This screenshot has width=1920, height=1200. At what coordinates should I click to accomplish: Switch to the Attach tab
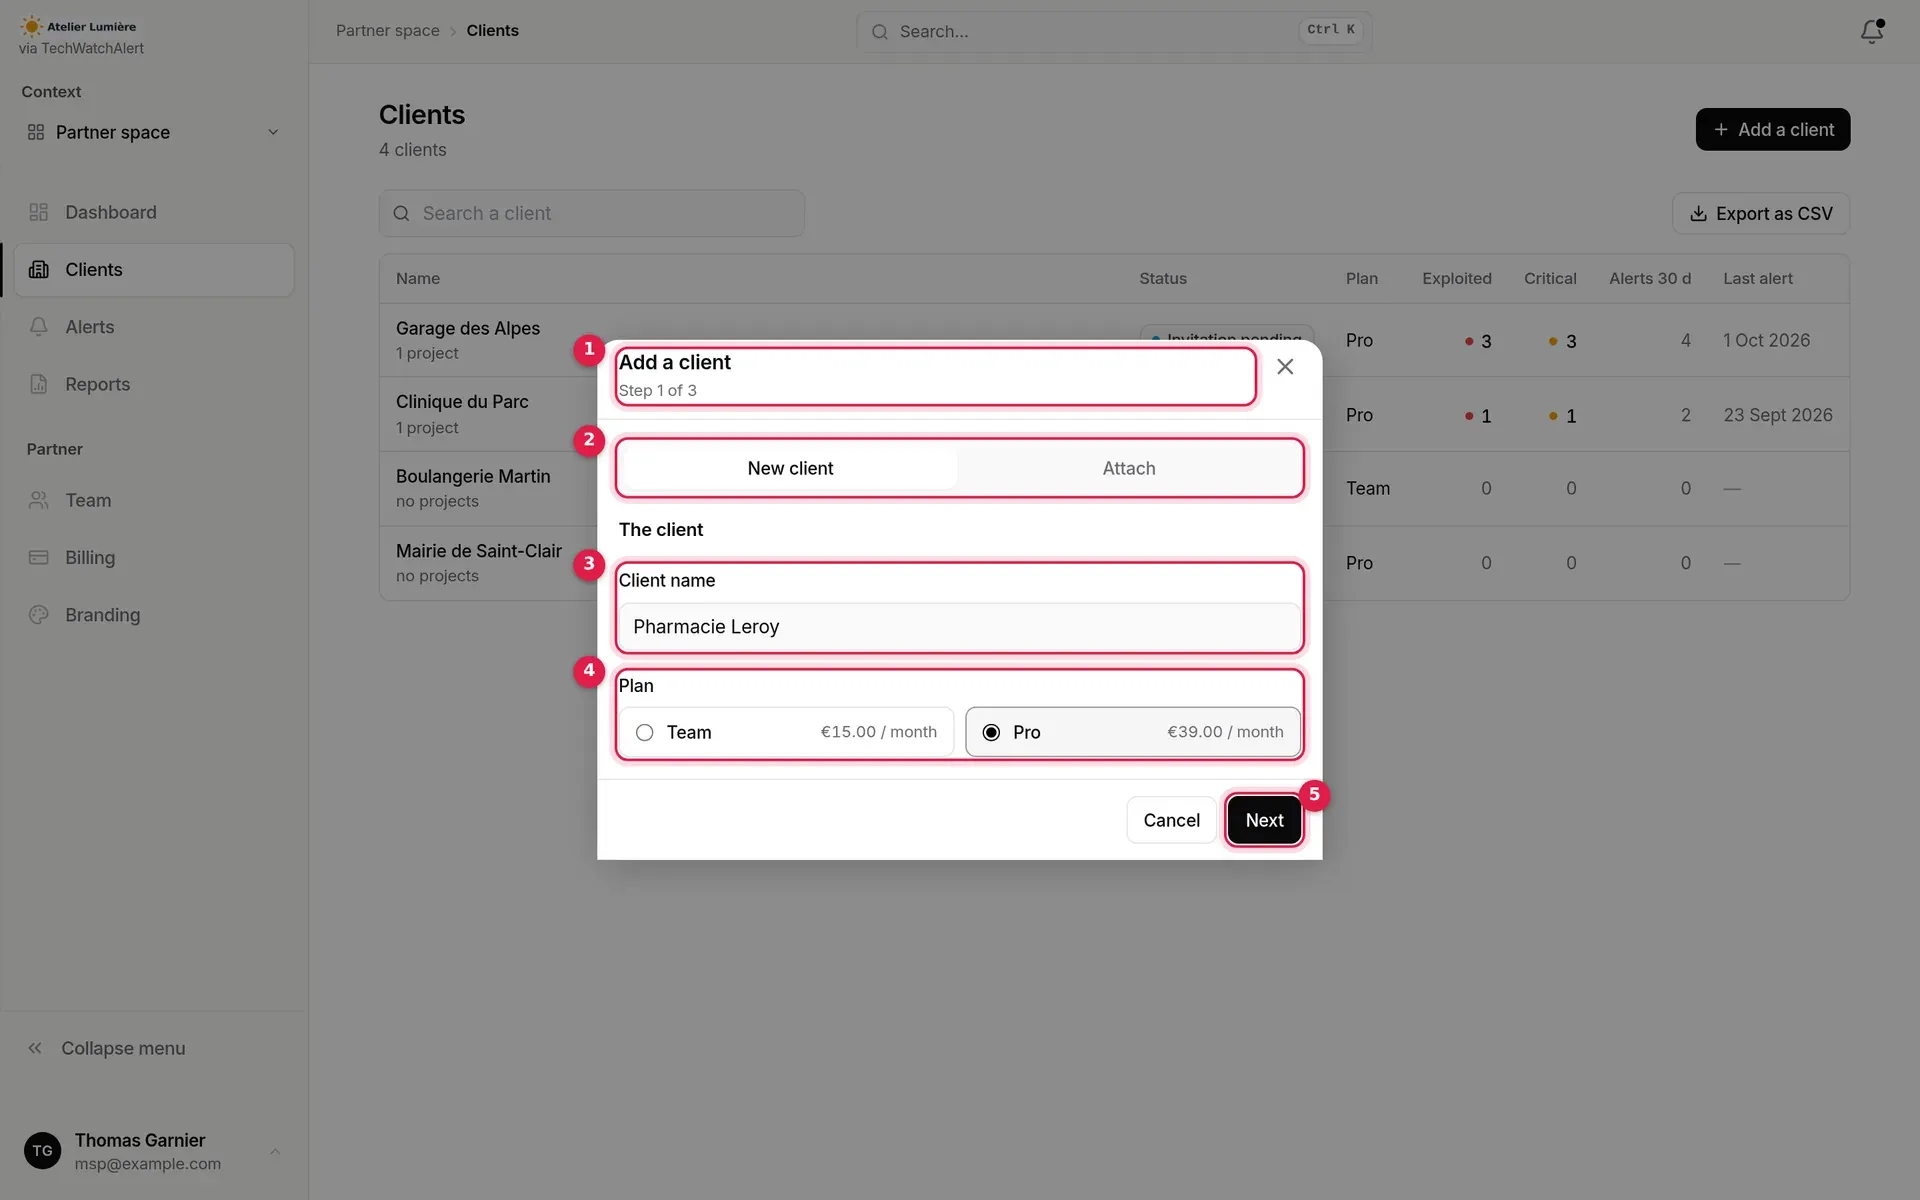[x=1128, y=468]
